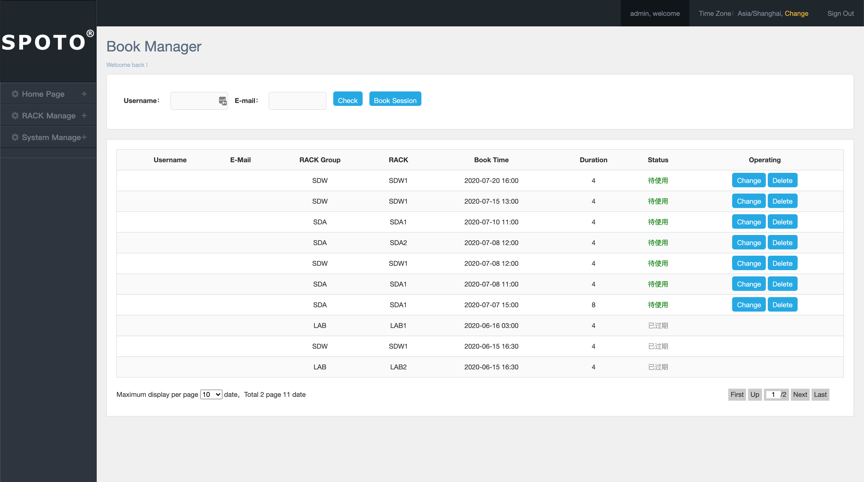Change the SDA2 booking

point(748,242)
